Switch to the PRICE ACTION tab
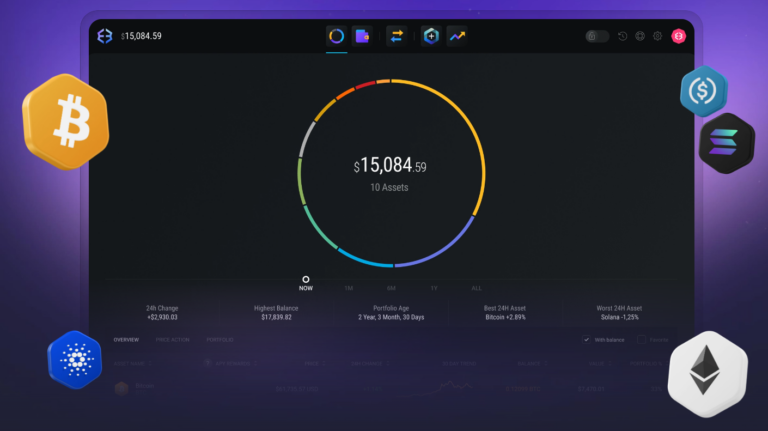Viewport: 768px width, 431px height. click(x=172, y=339)
